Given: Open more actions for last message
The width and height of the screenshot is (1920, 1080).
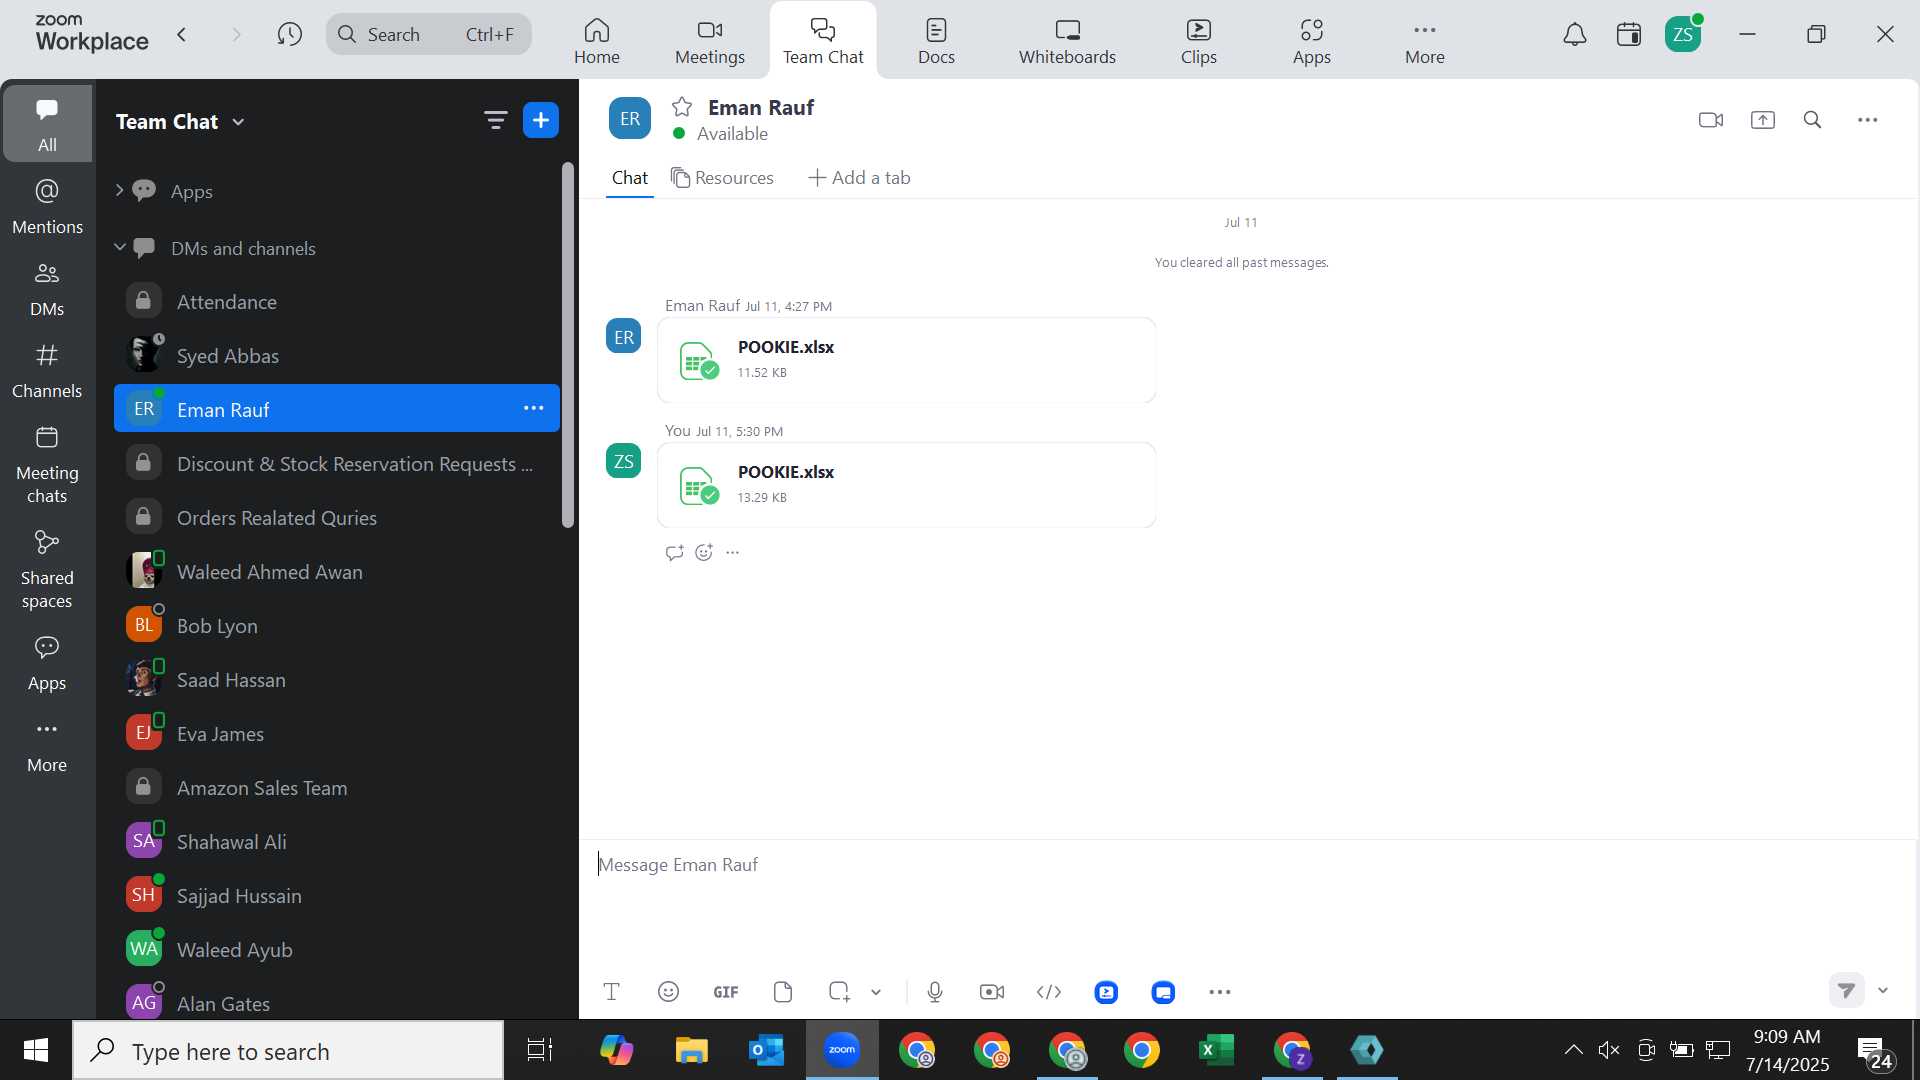Looking at the screenshot, I should 733,553.
